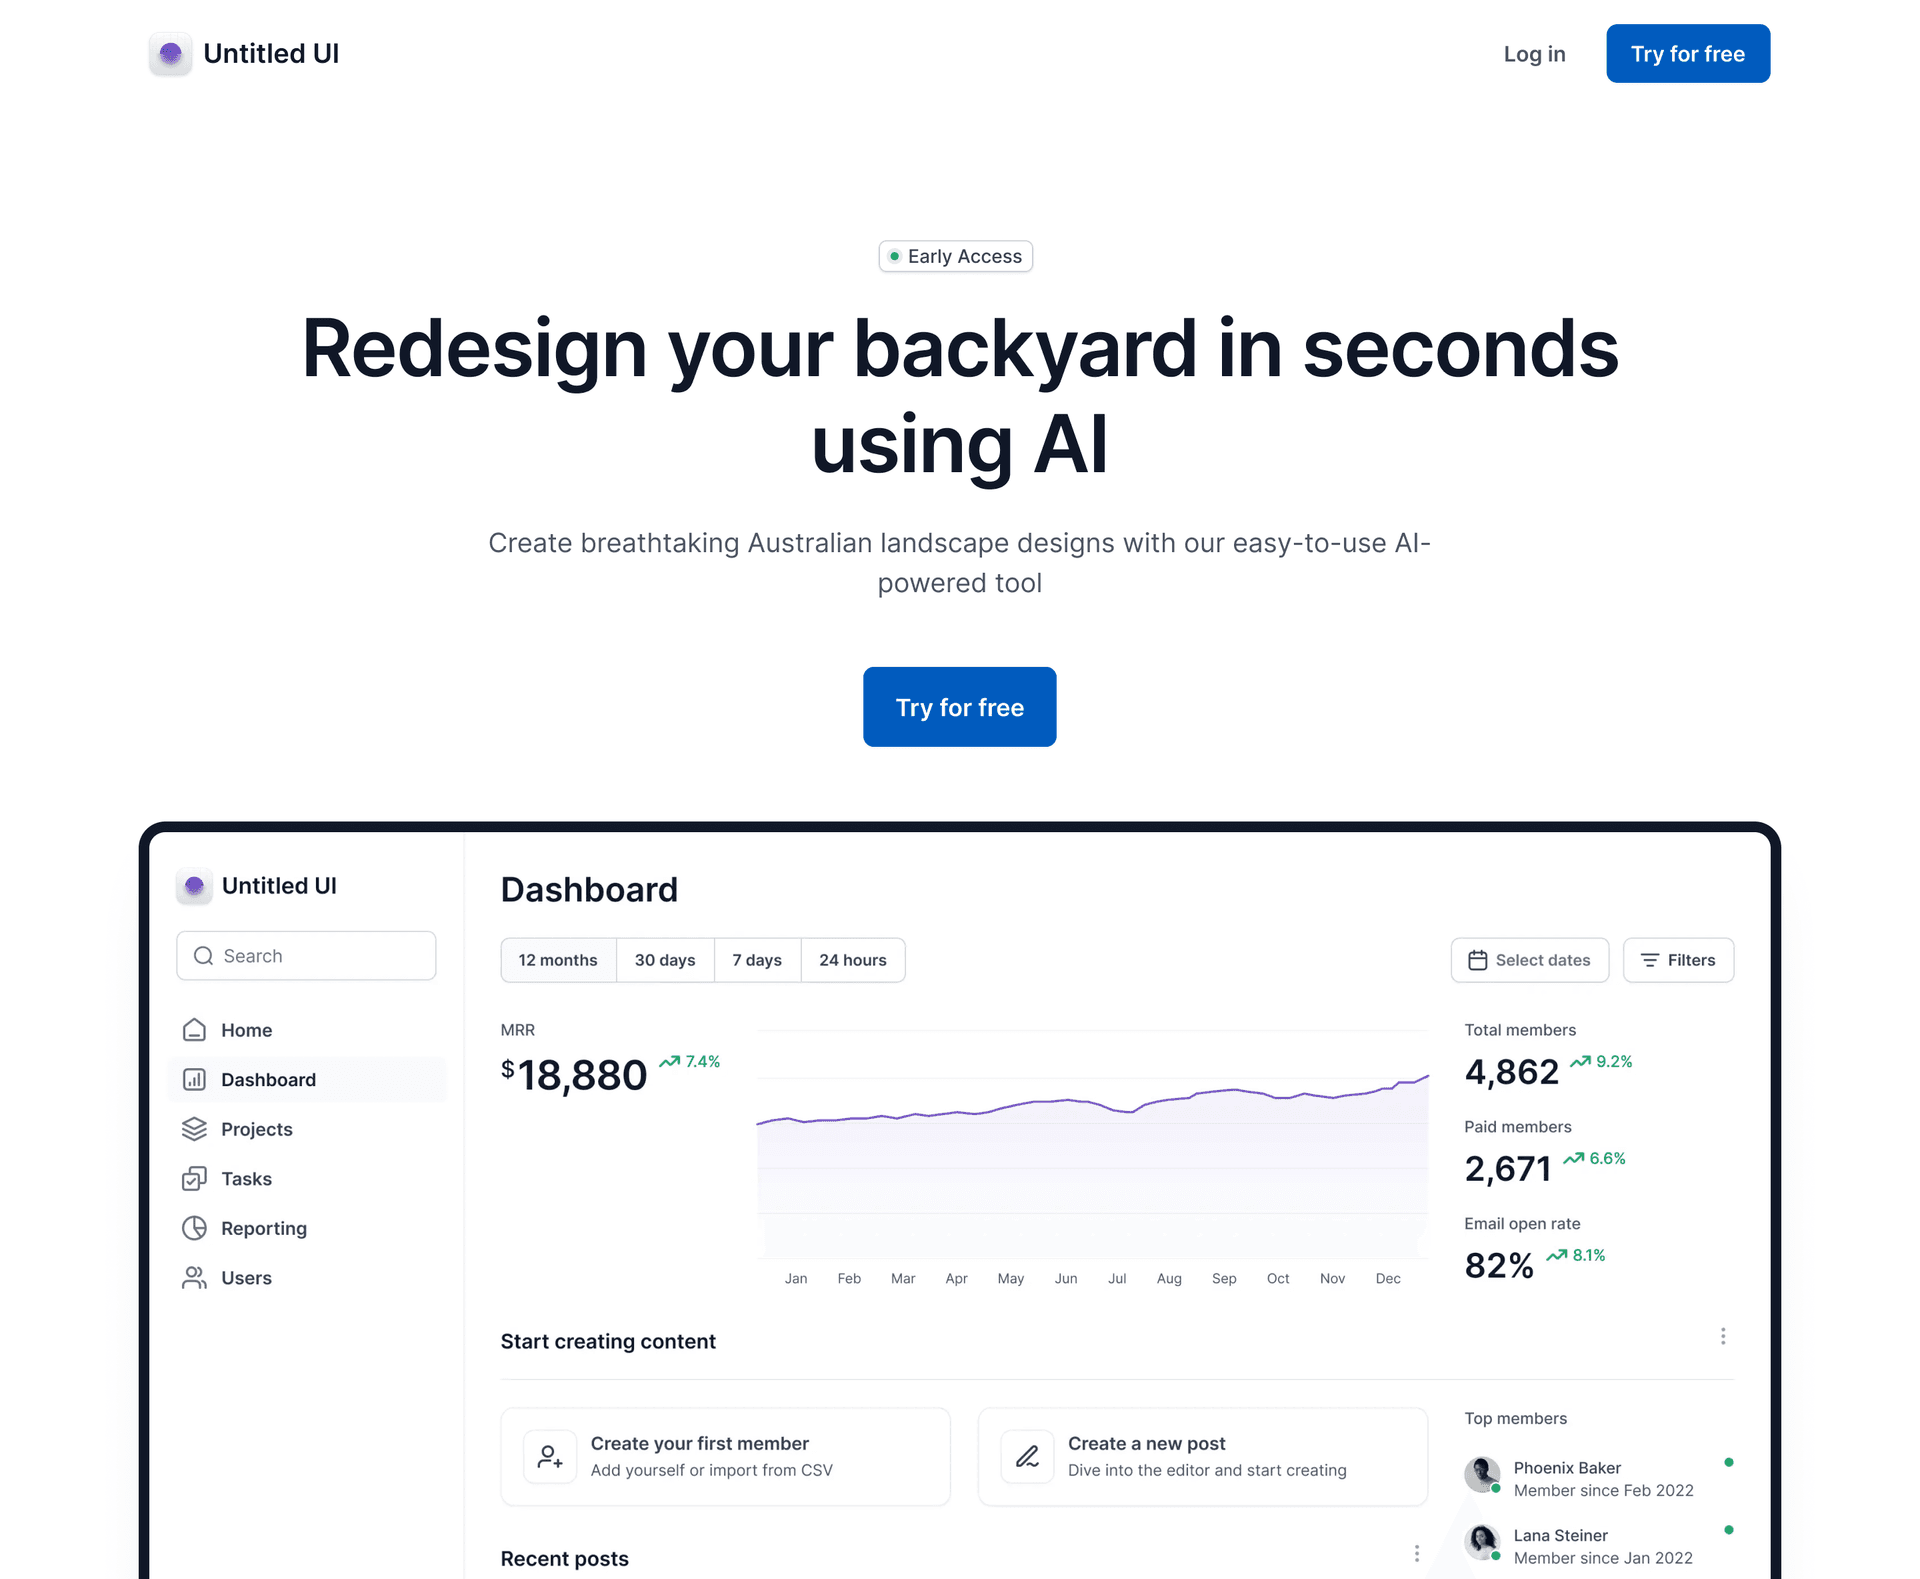The image size is (1920, 1579).
Task: Click the pencil icon on new post card
Action: point(1027,1456)
